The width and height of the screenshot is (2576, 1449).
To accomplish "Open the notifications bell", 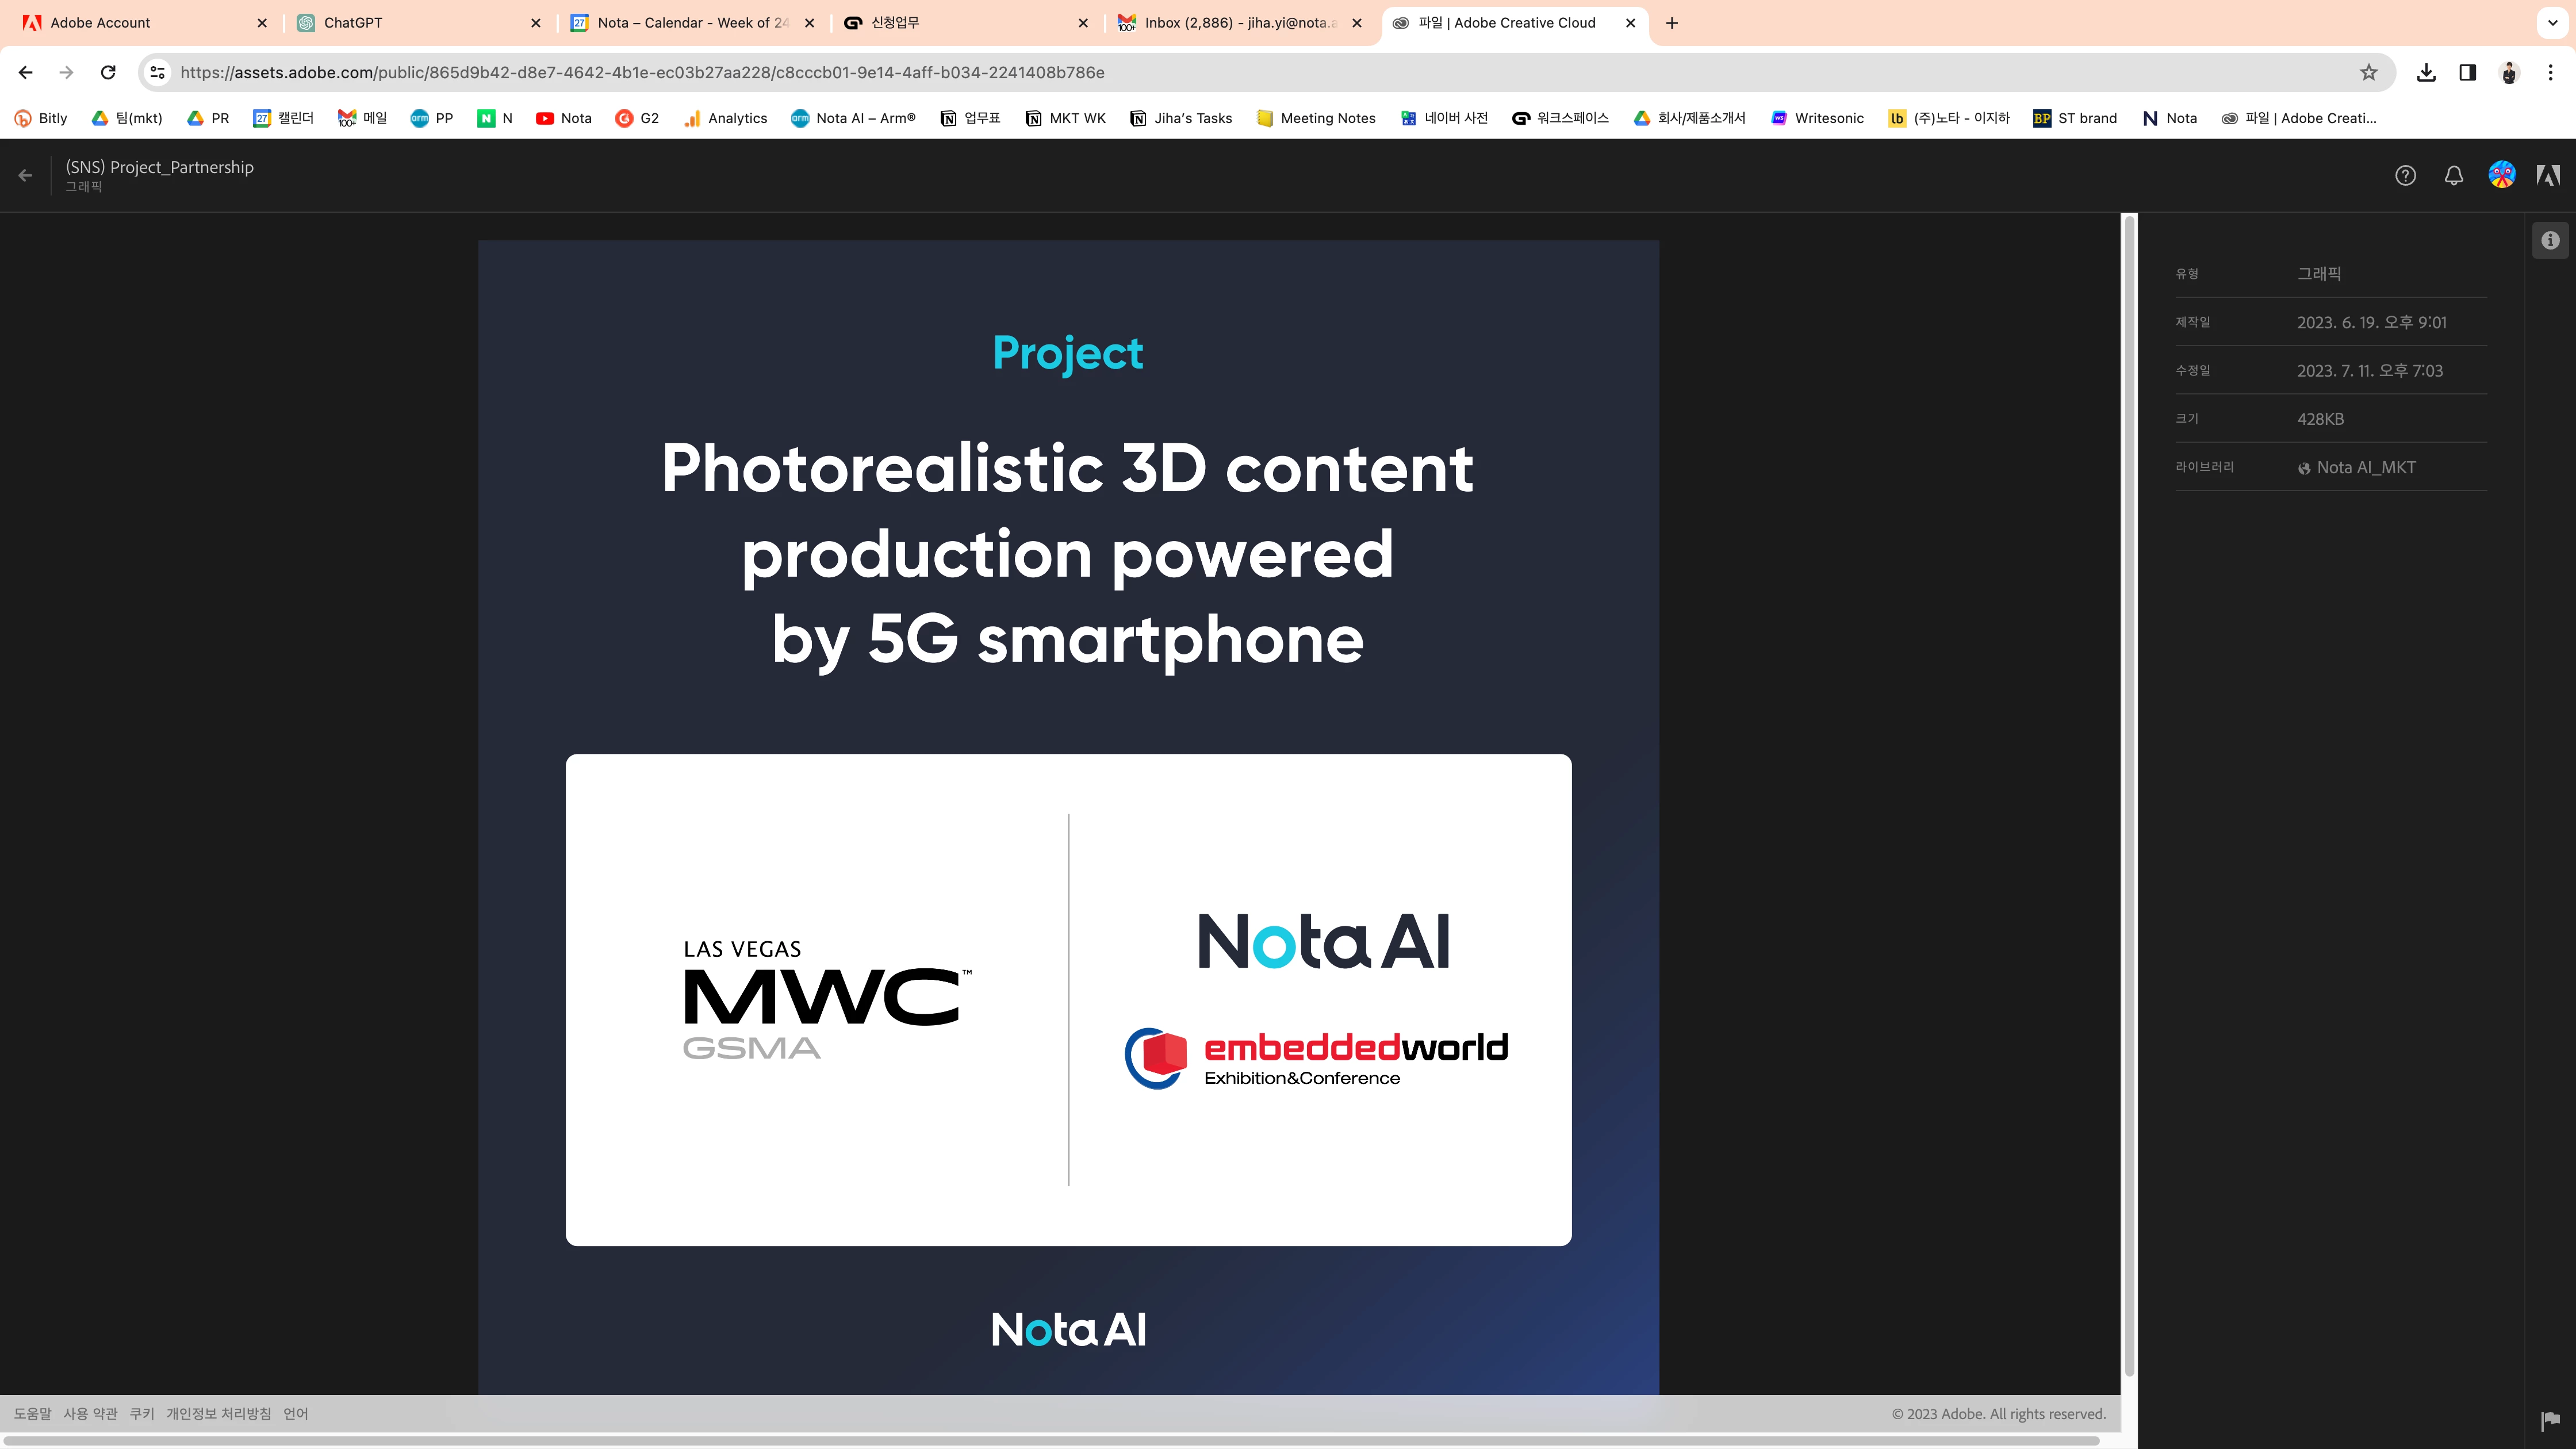I will click(x=2453, y=176).
